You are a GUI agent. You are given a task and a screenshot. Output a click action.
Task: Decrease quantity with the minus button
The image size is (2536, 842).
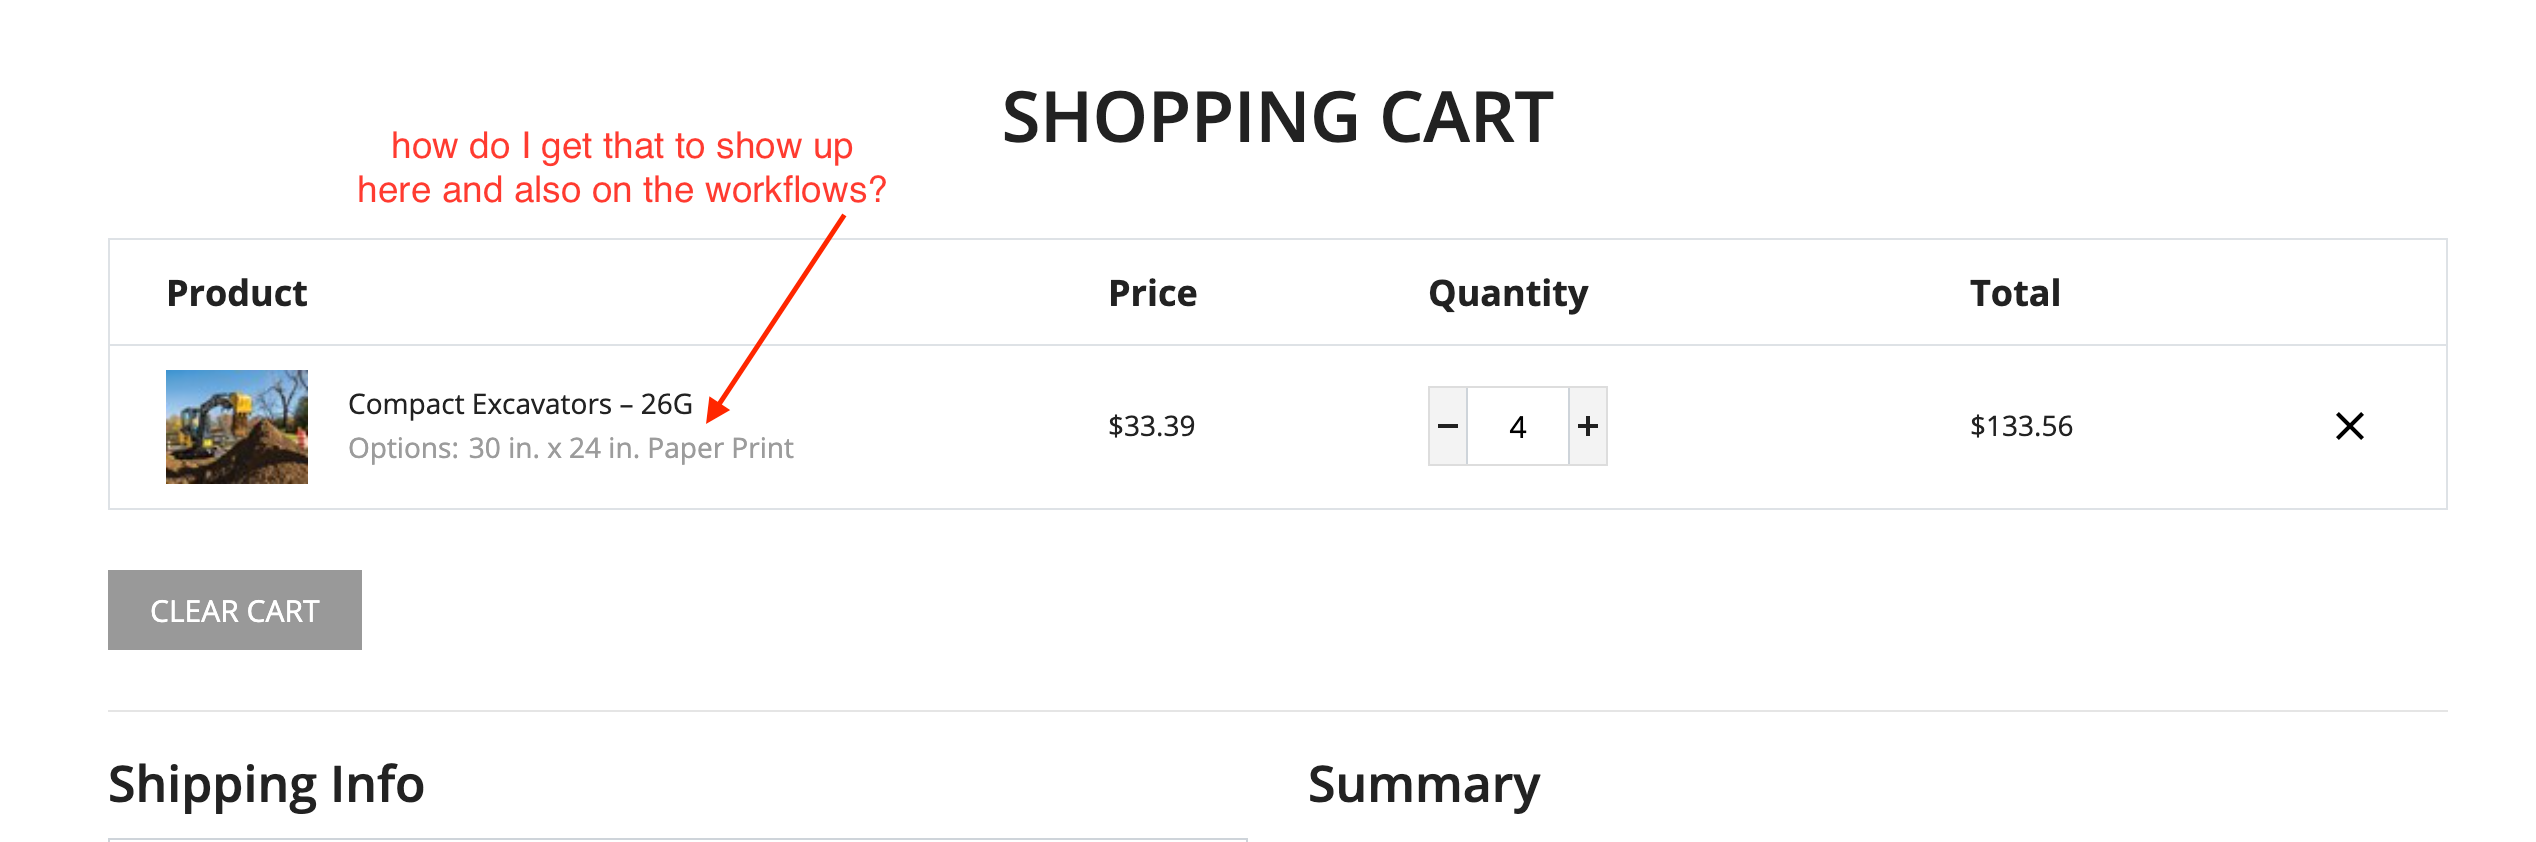tap(1447, 427)
